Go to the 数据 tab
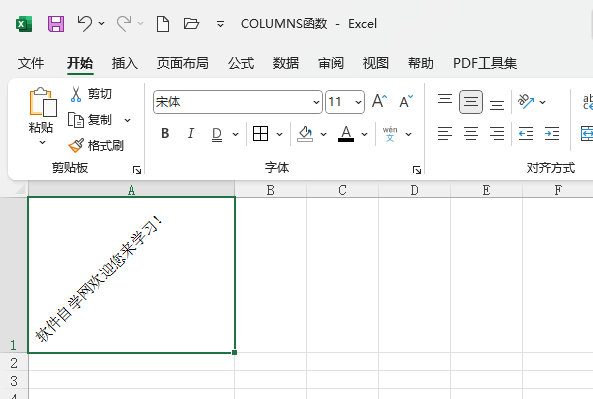This screenshot has height=399, width=593. click(286, 63)
